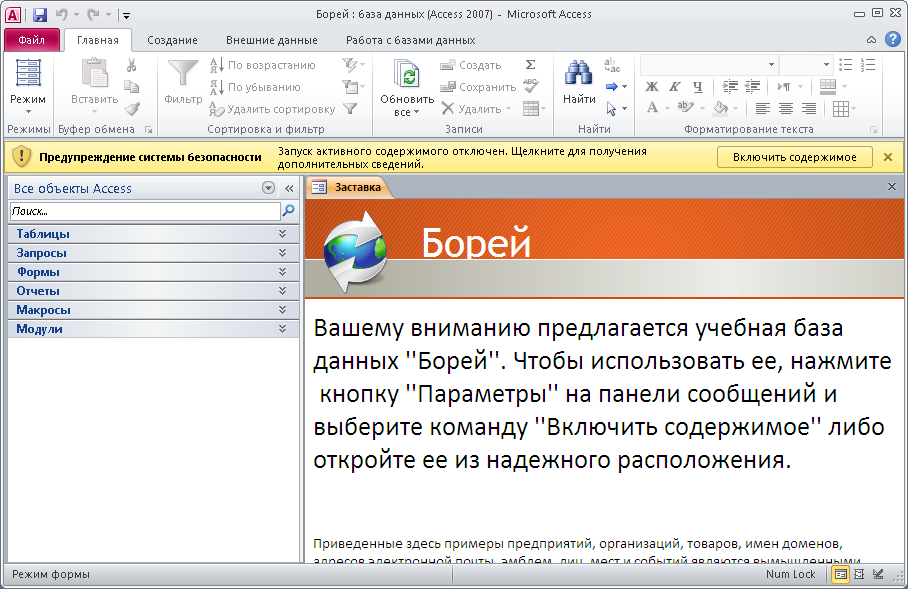Open the Все объекты Access category menu
The image size is (908, 589).
pyautogui.click(x=268, y=188)
